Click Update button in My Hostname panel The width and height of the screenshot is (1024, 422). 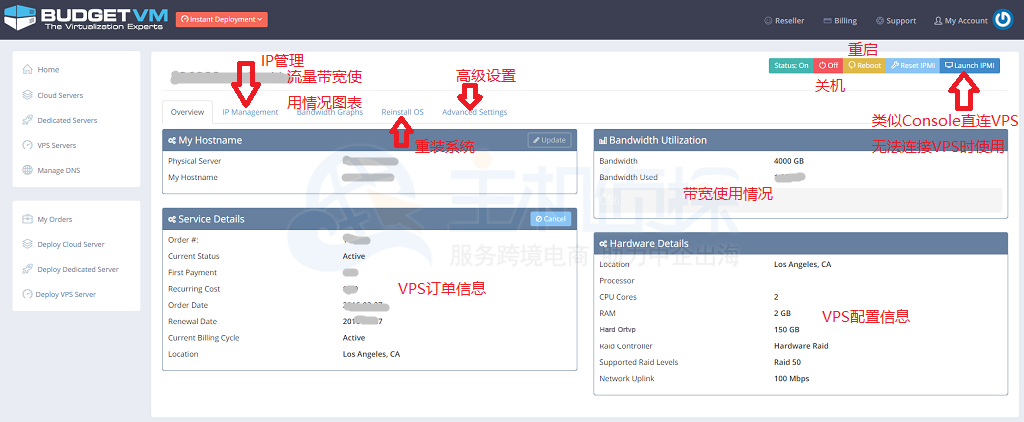[x=549, y=140]
